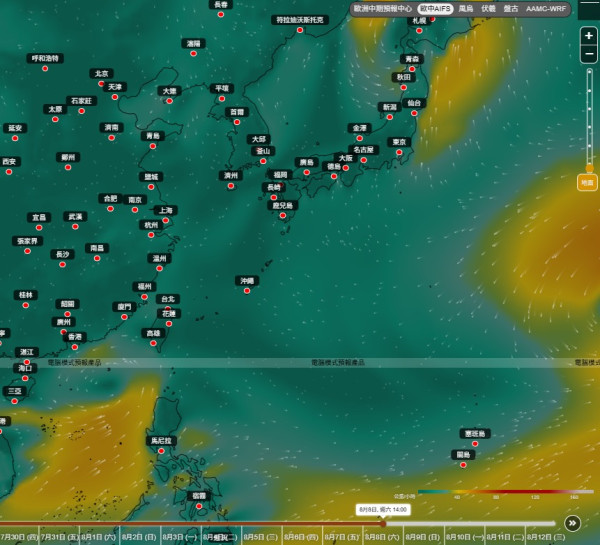Viewport: 600px width, 545px height.
Task: Select the 高雄 city marker
Action: [x=153, y=343]
